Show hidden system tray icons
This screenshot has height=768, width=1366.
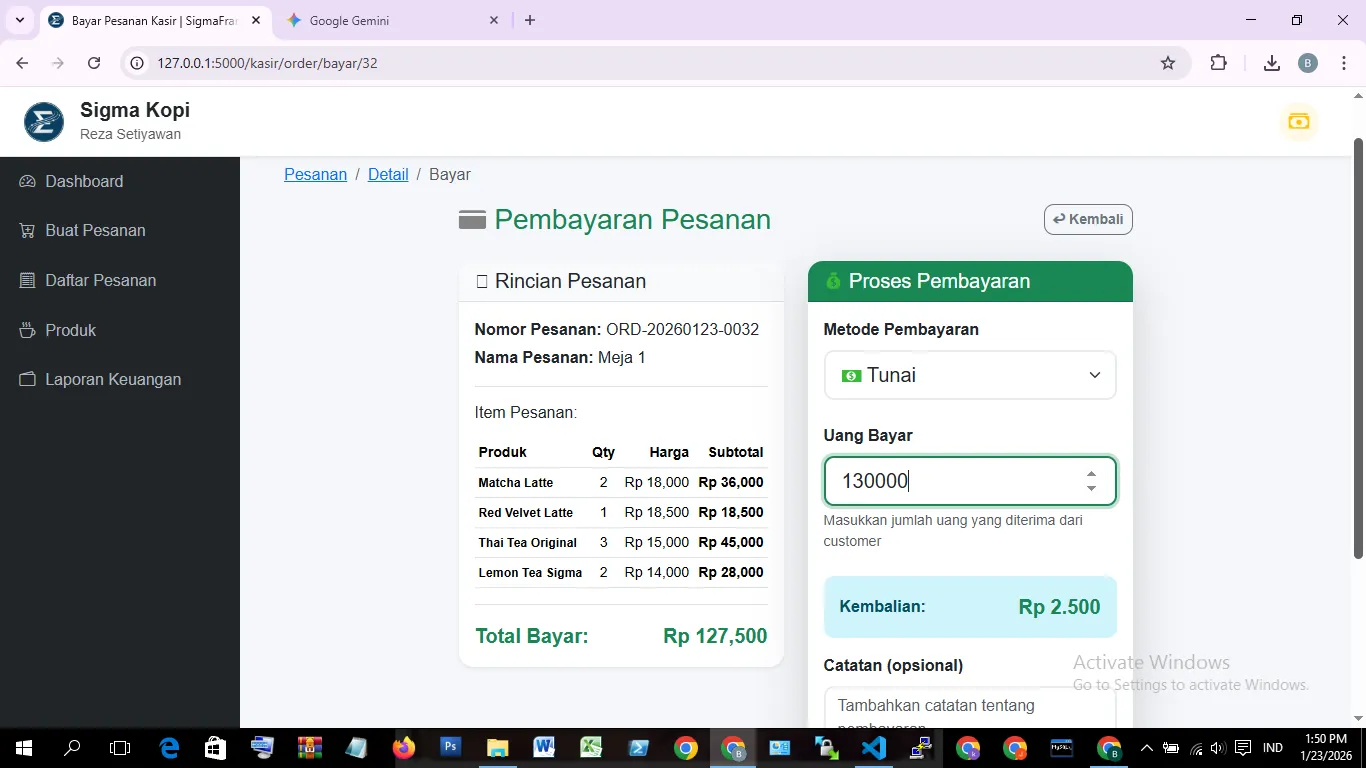click(x=1147, y=748)
